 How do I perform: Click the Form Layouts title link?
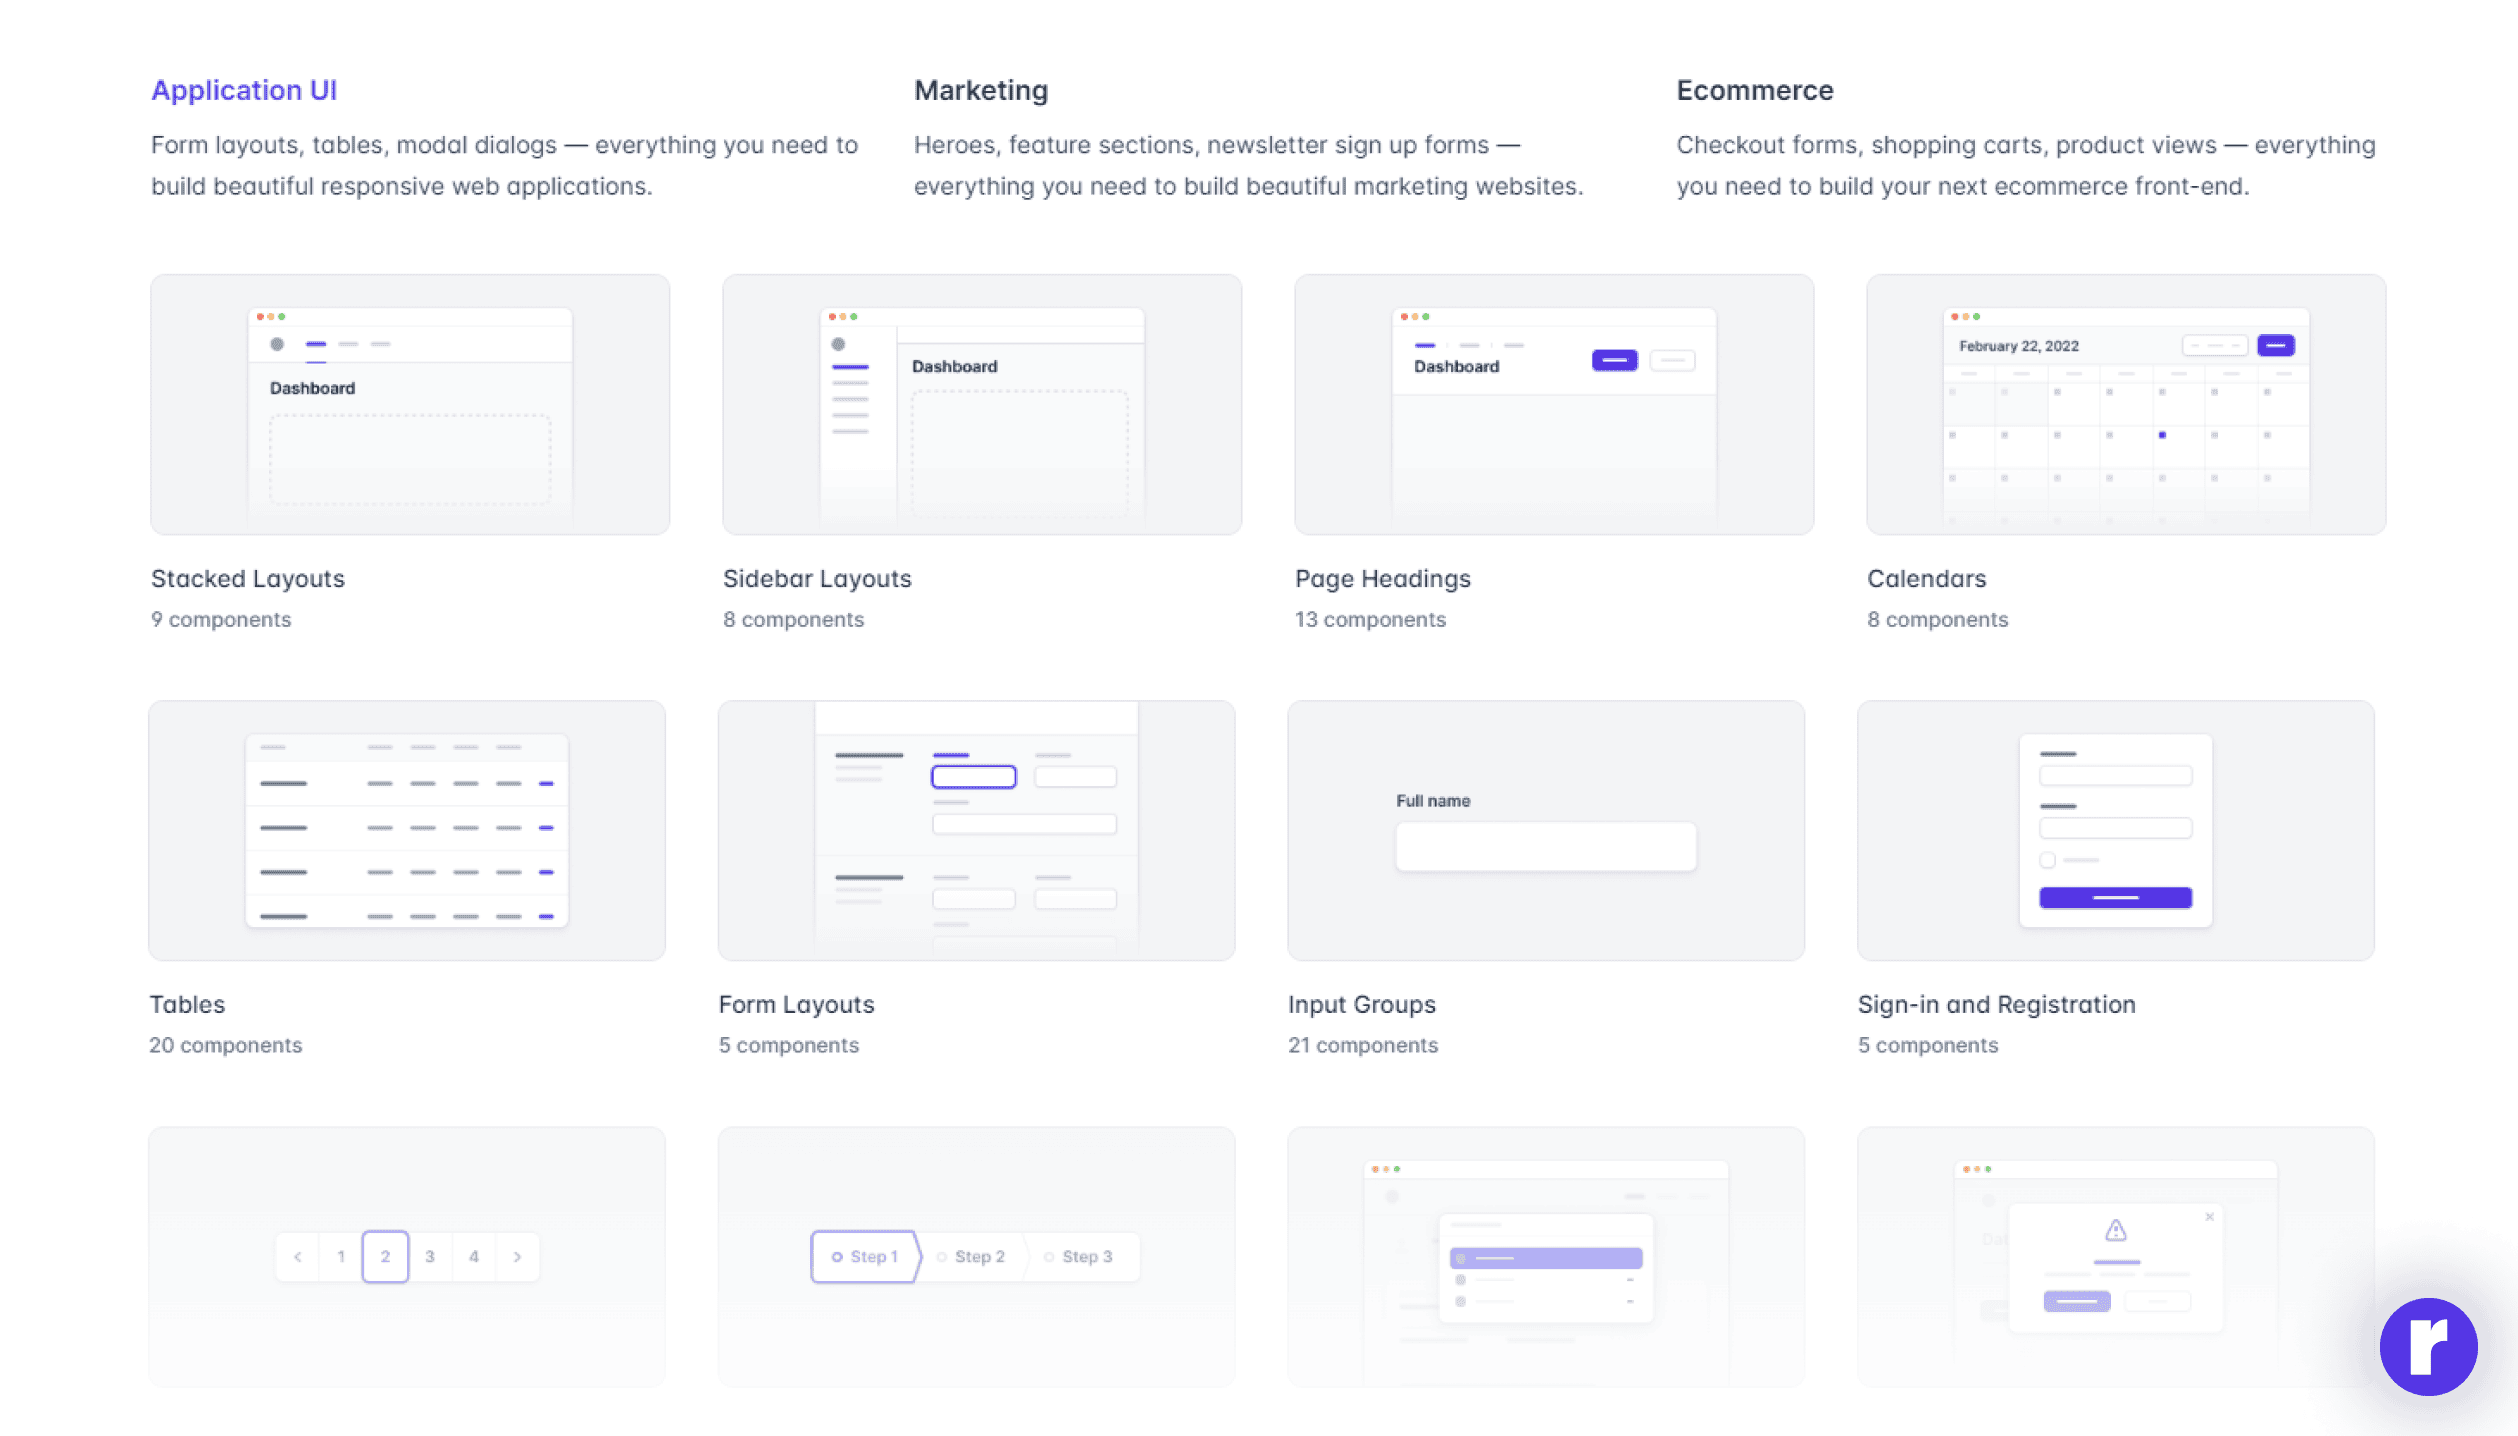tap(797, 1004)
